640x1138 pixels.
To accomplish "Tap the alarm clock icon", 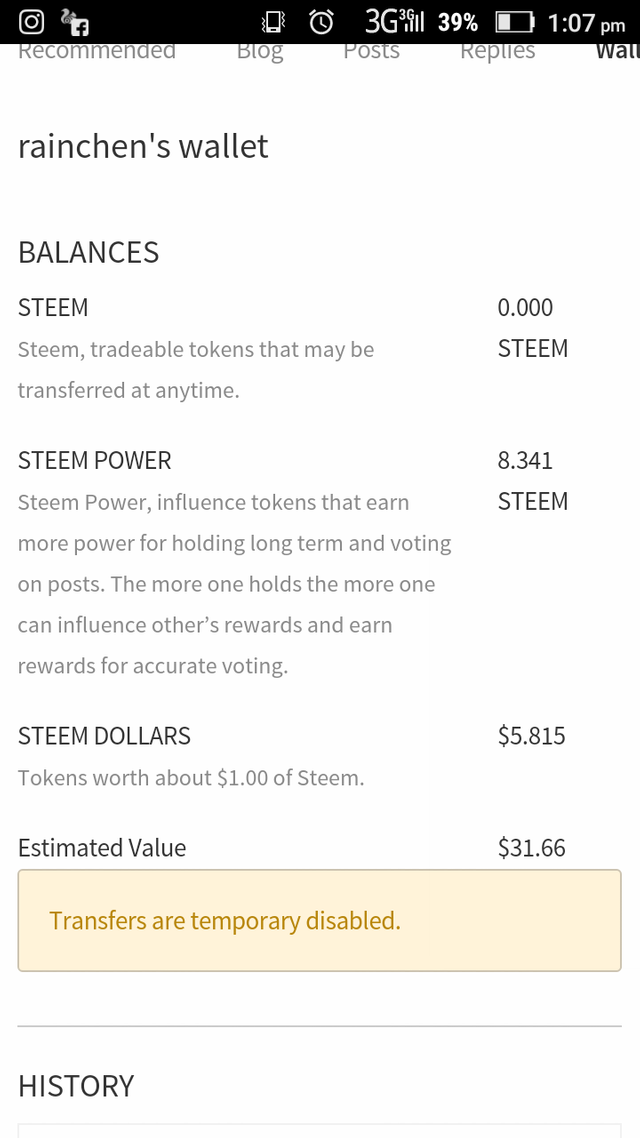I will point(321,22).
